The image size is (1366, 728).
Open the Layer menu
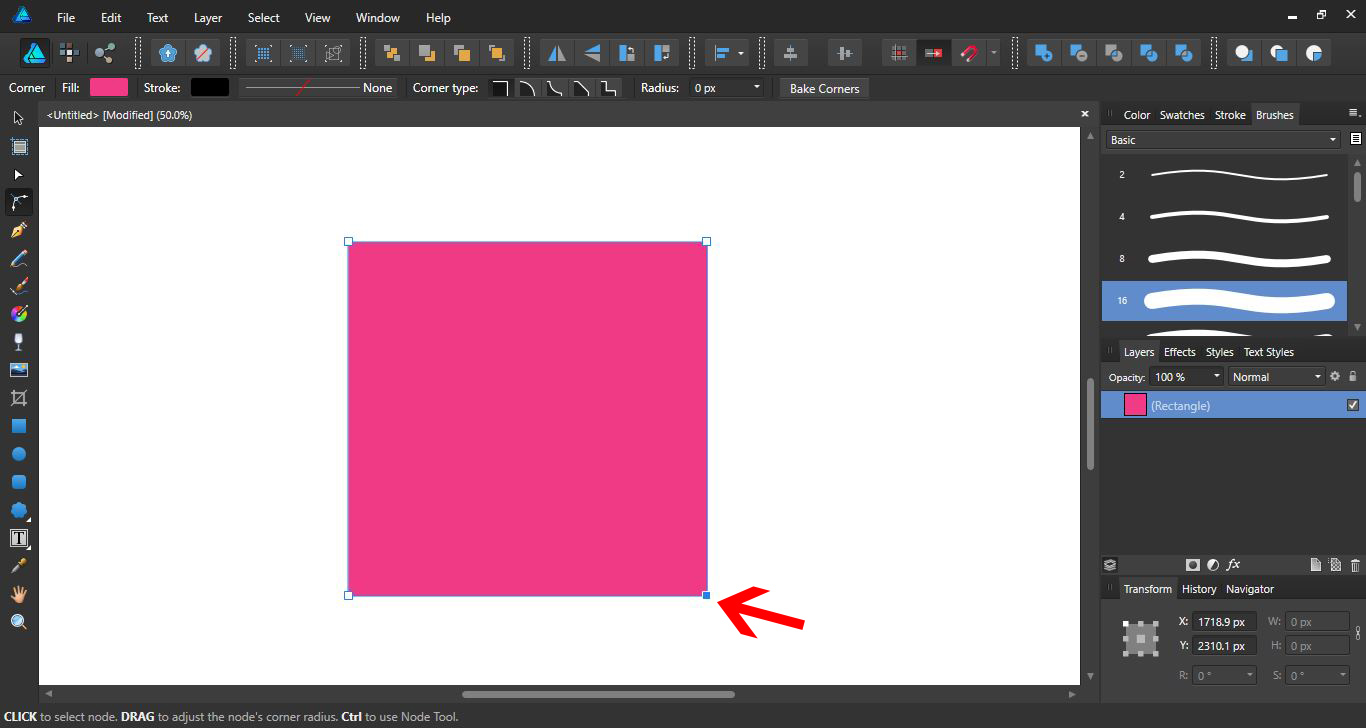[x=208, y=18]
